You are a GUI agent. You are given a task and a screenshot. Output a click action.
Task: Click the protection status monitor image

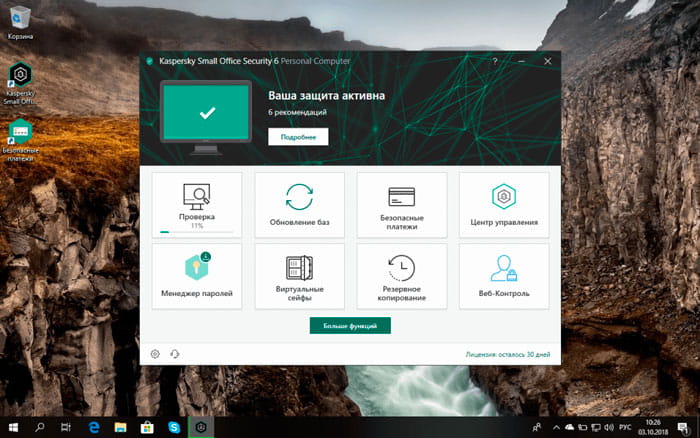206,117
